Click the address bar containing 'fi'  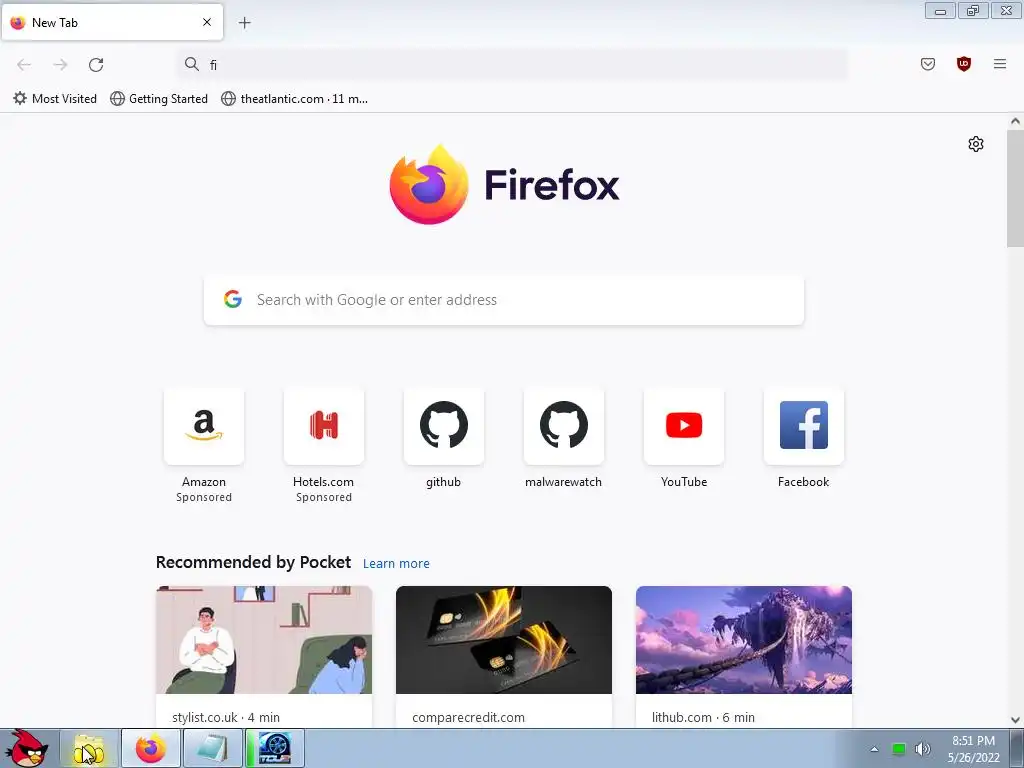pos(513,65)
